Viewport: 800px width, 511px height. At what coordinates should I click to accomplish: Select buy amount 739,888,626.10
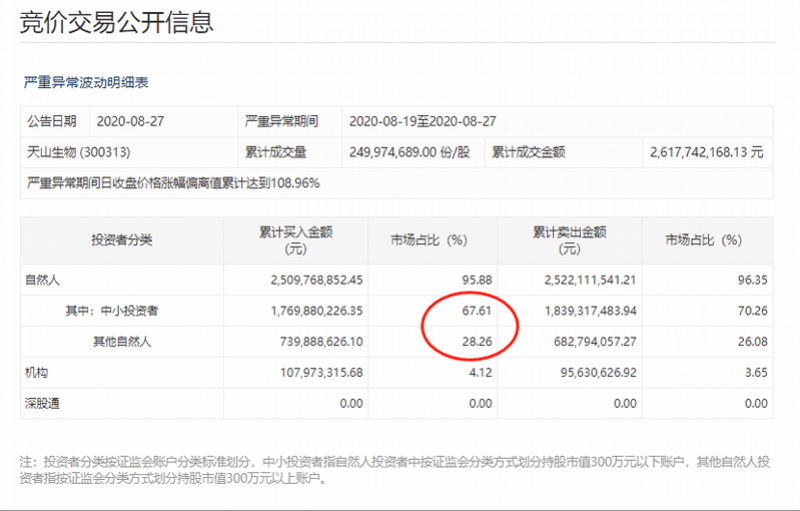pyautogui.click(x=321, y=342)
